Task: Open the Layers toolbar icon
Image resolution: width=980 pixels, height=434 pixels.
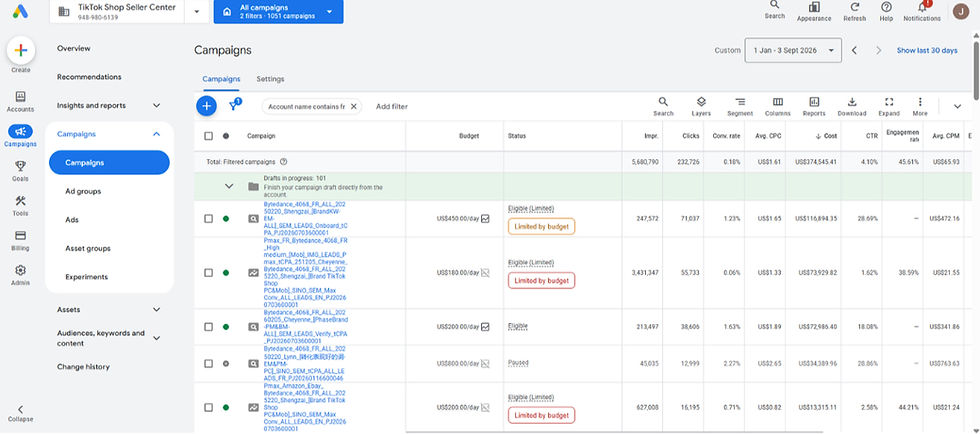Action: click(701, 102)
